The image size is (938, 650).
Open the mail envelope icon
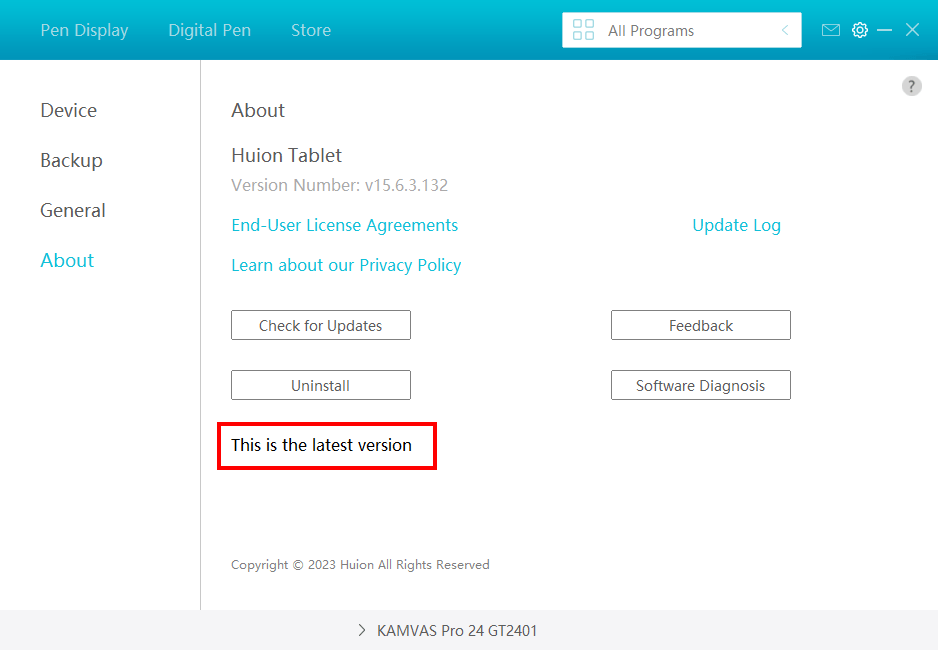[830, 30]
